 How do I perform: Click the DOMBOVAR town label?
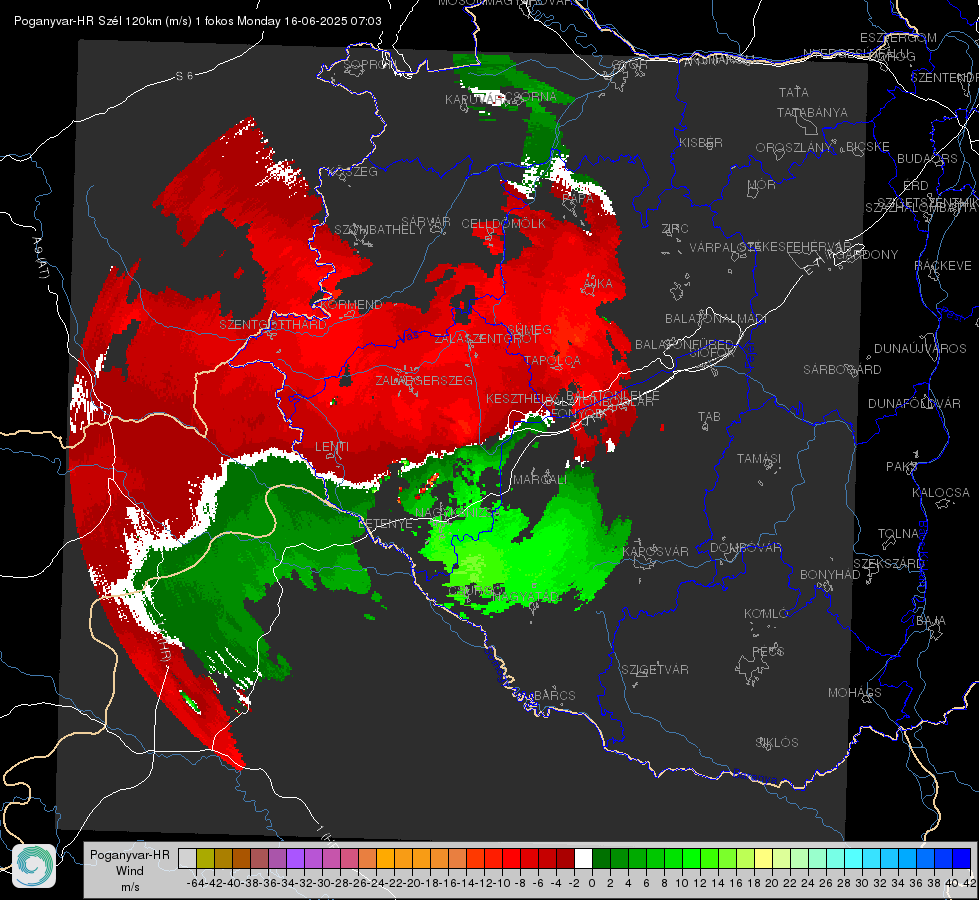tap(745, 548)
